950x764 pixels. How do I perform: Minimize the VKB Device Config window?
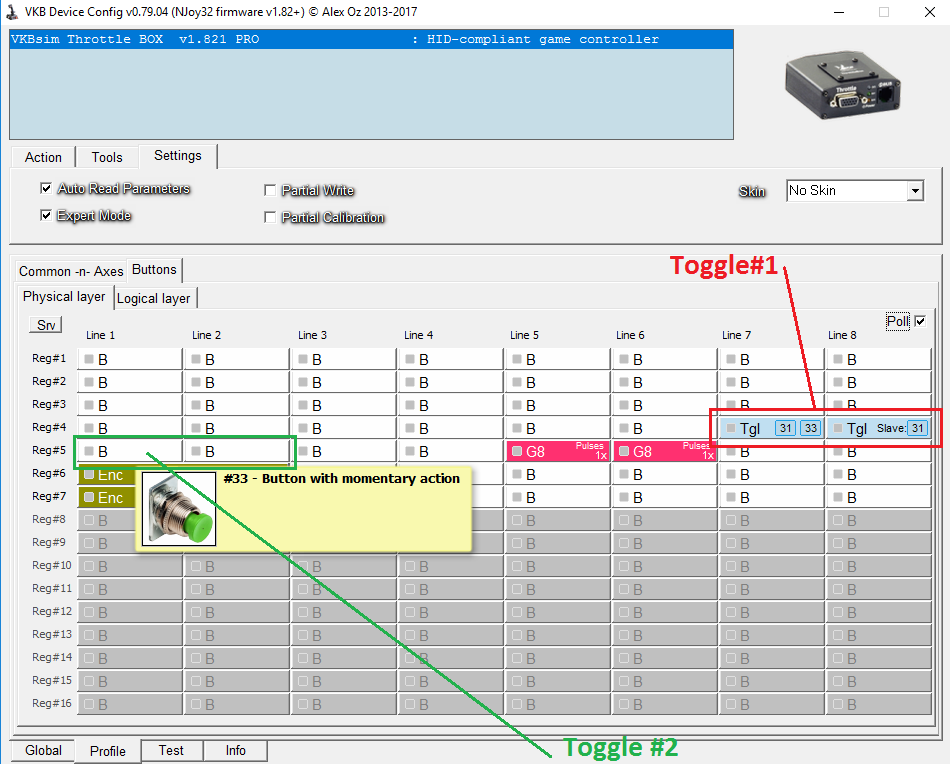[x=839, y=12]
